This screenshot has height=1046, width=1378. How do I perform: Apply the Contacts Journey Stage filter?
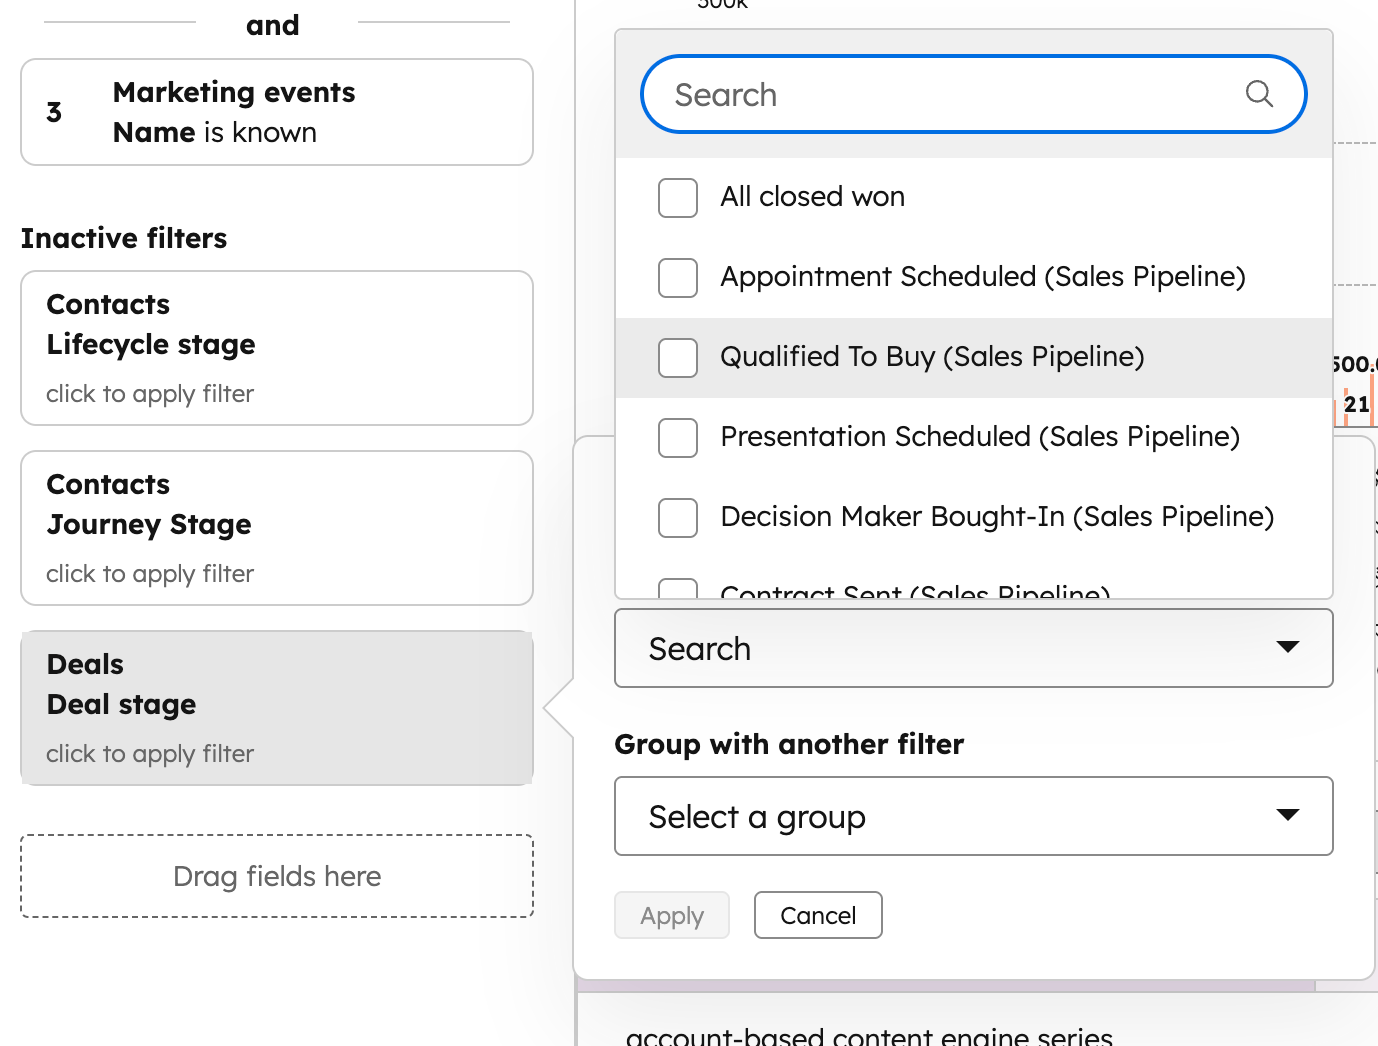(277, 528)
